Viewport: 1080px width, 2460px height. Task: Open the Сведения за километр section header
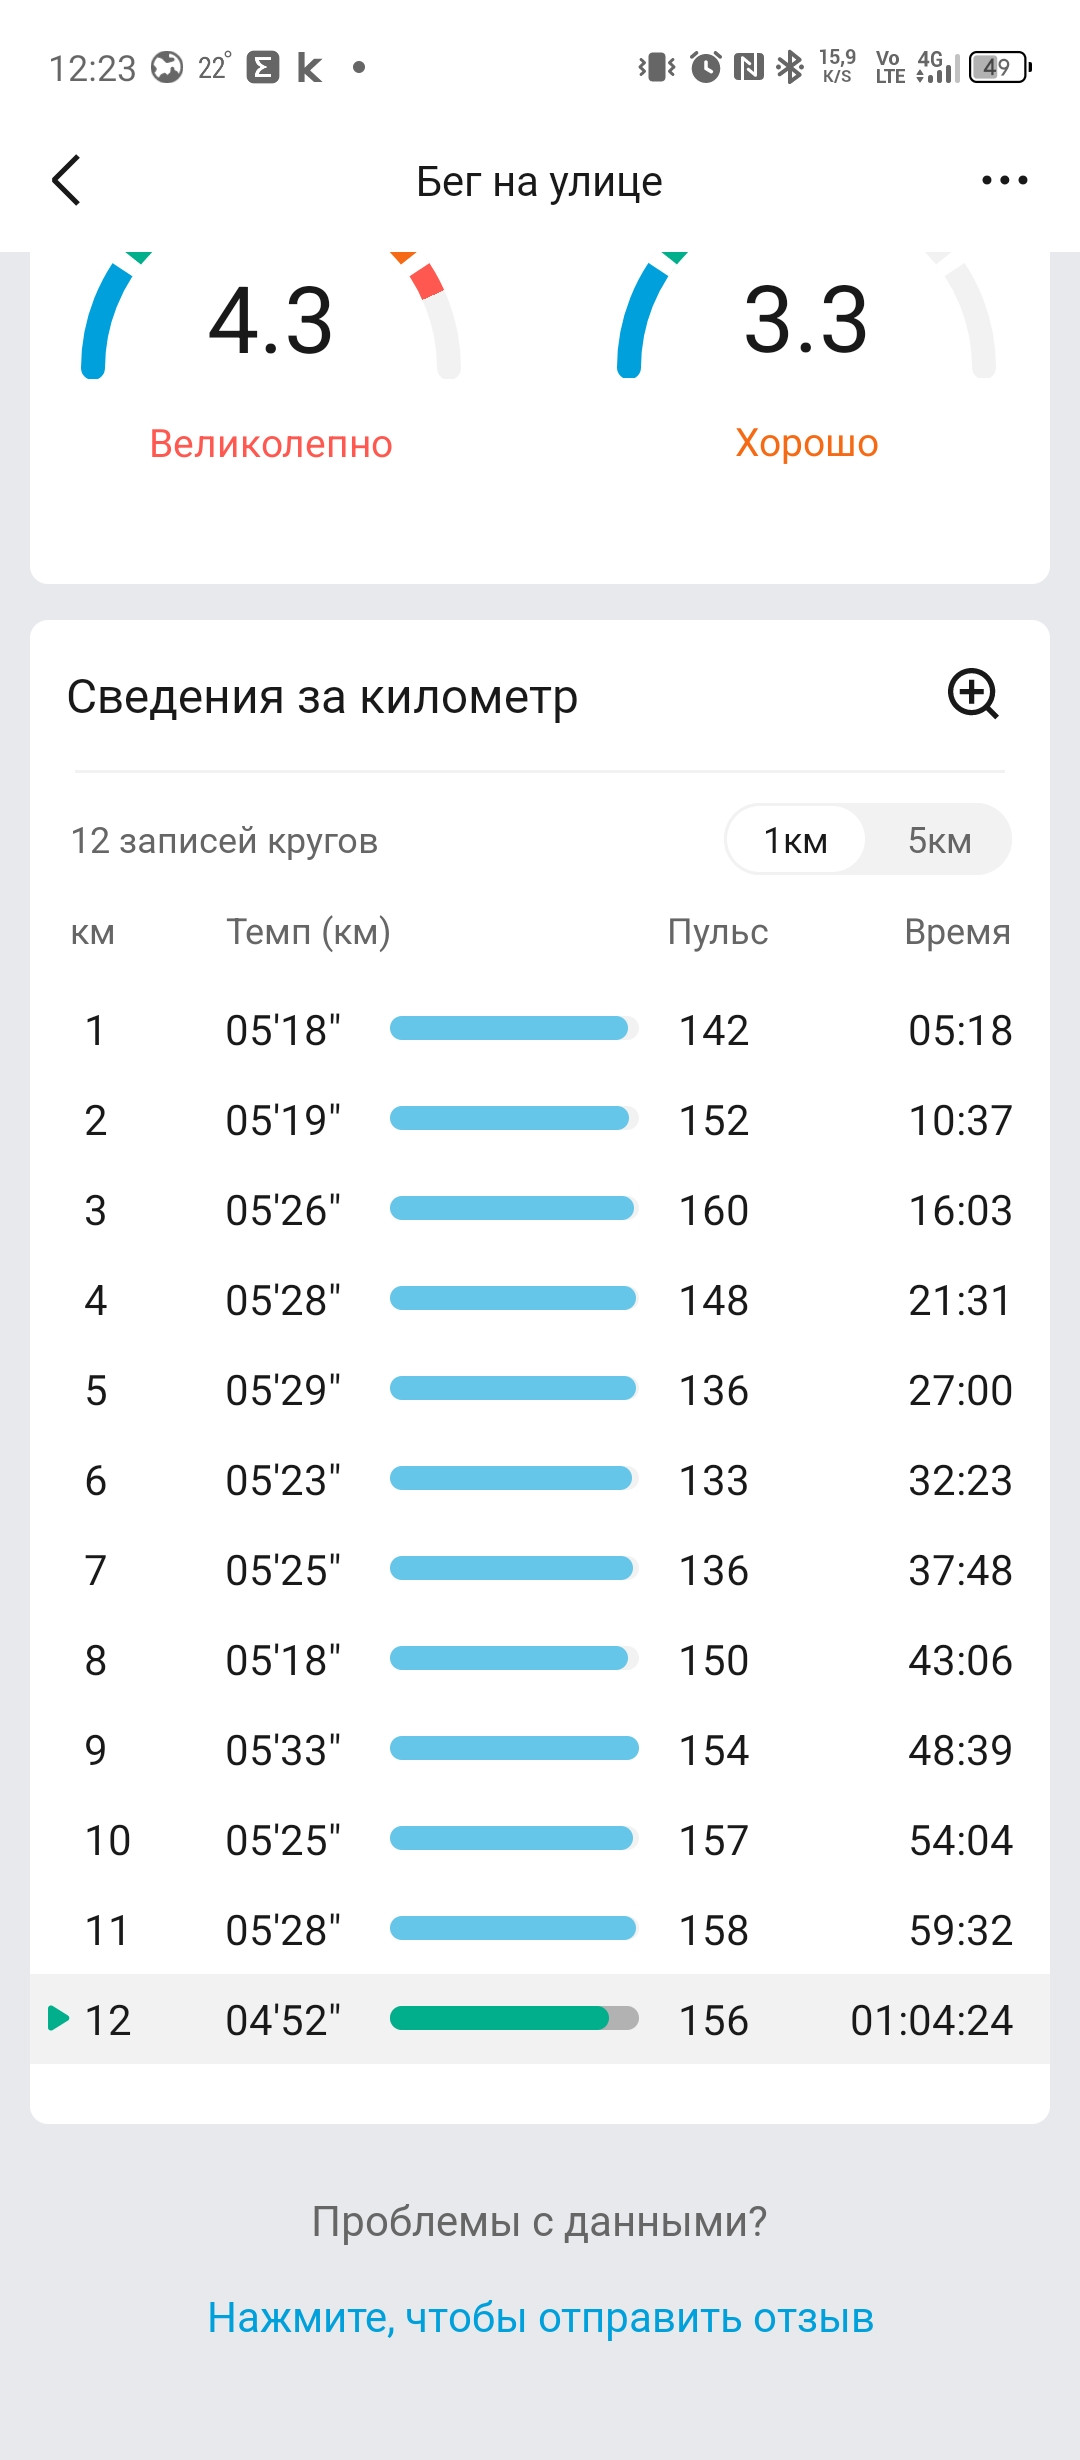pyautogui.click(x=322, y=696)
